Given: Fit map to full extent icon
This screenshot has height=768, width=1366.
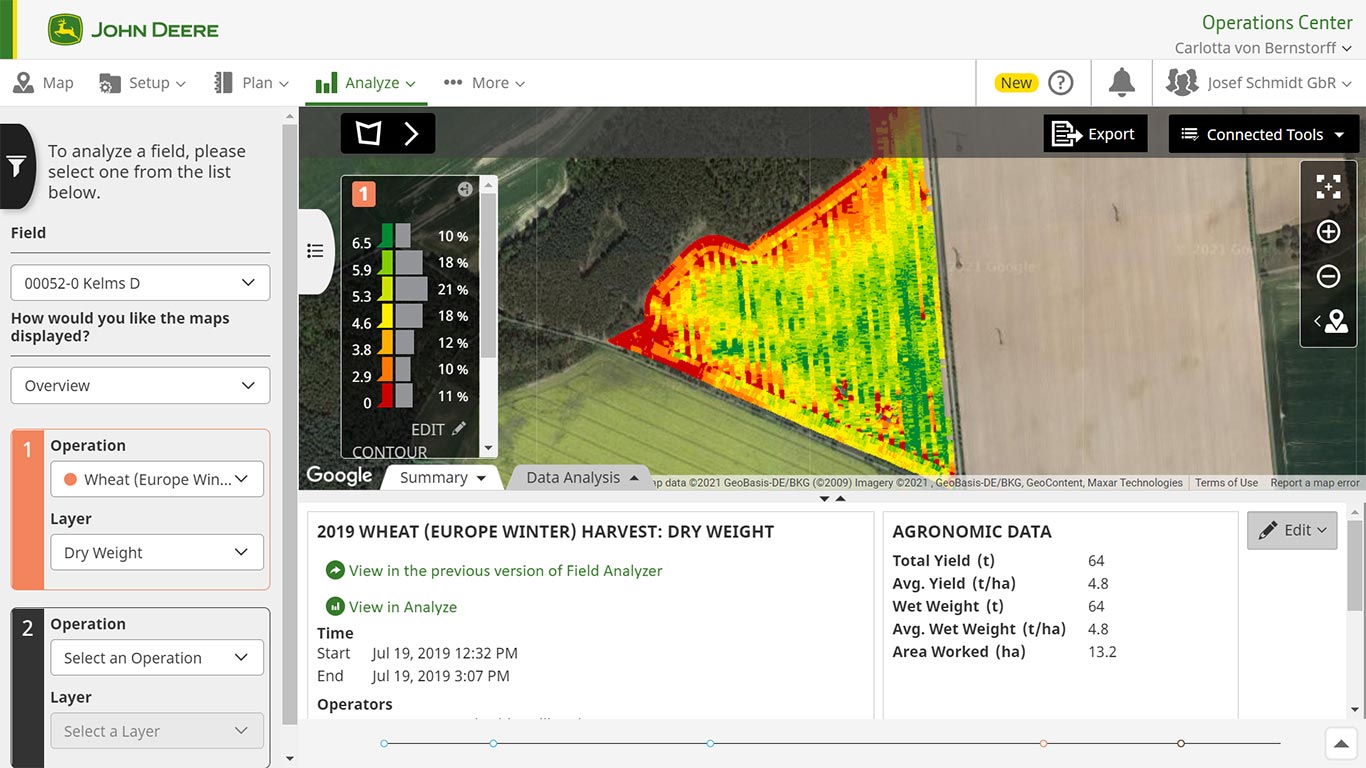Looking at the screenshot, I should [1328, 187].
